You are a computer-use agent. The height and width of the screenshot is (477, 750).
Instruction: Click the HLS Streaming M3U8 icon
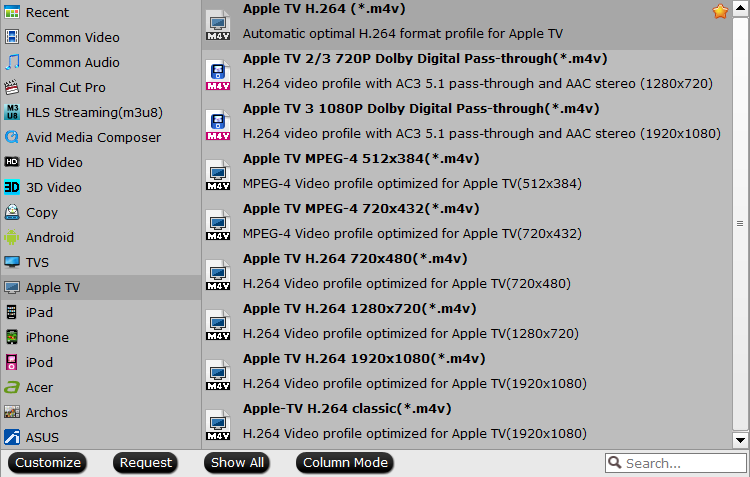(x=12, y=112)
